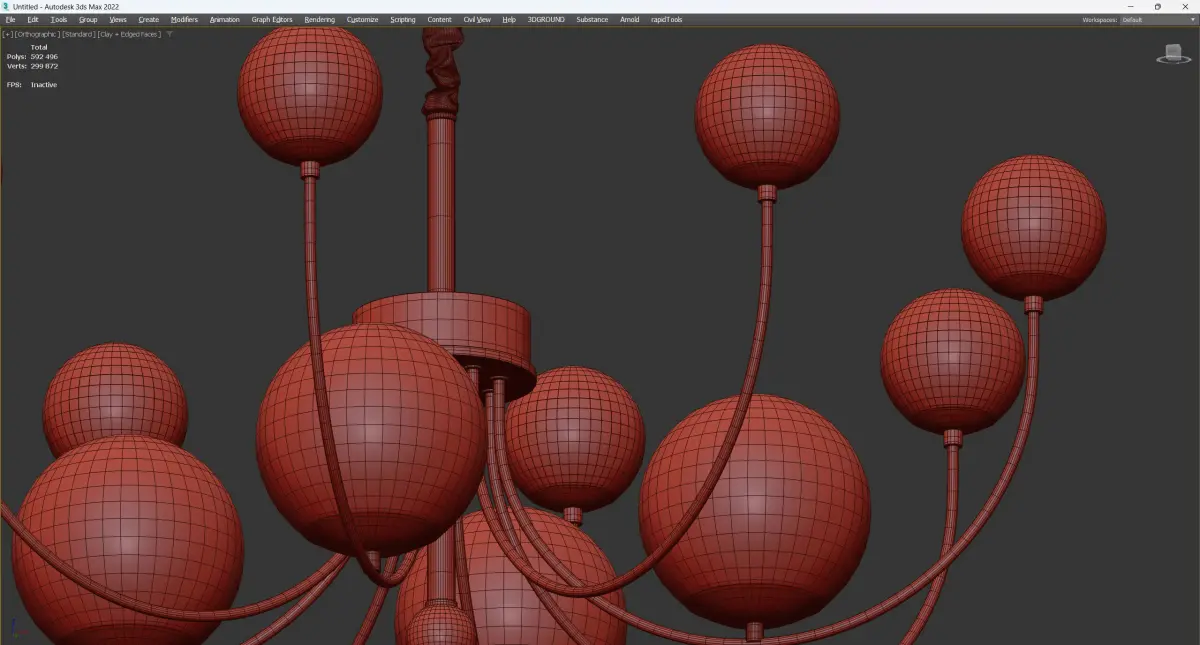Open the Edit menu

point(33,19)
